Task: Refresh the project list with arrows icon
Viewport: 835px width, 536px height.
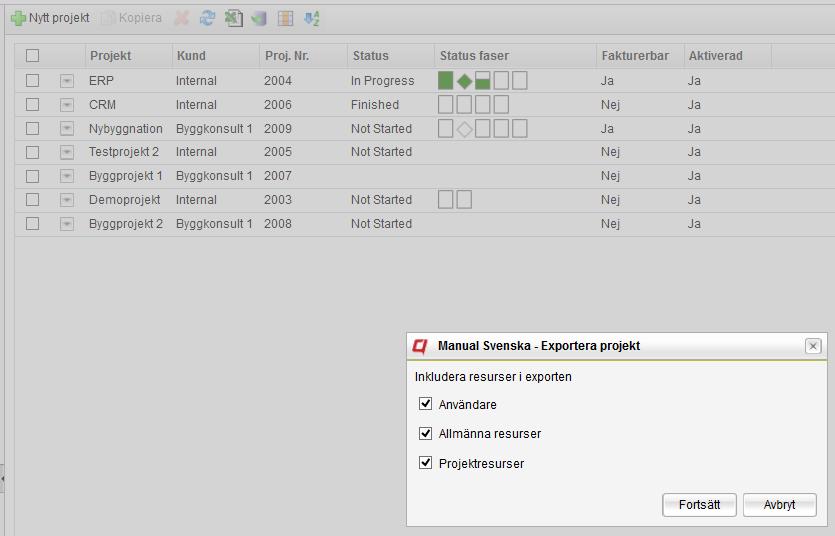Action: (x=207, y=18)
